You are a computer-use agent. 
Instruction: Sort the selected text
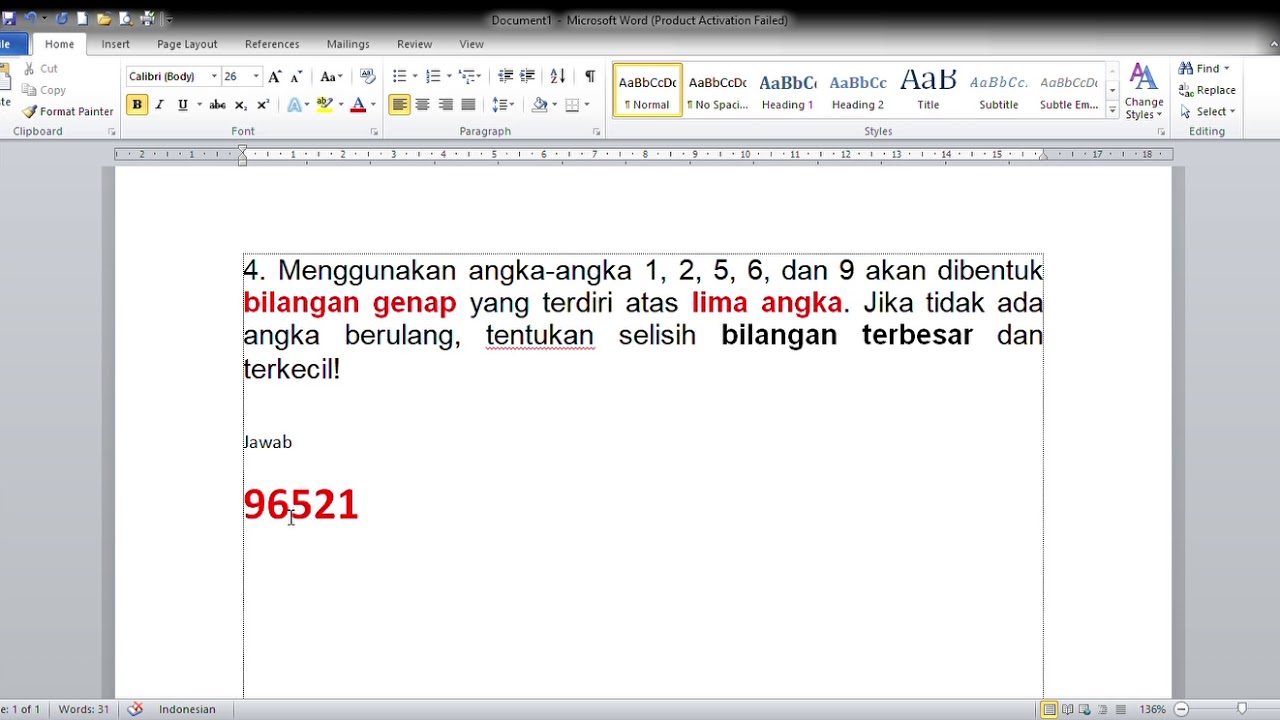[558, 77]
